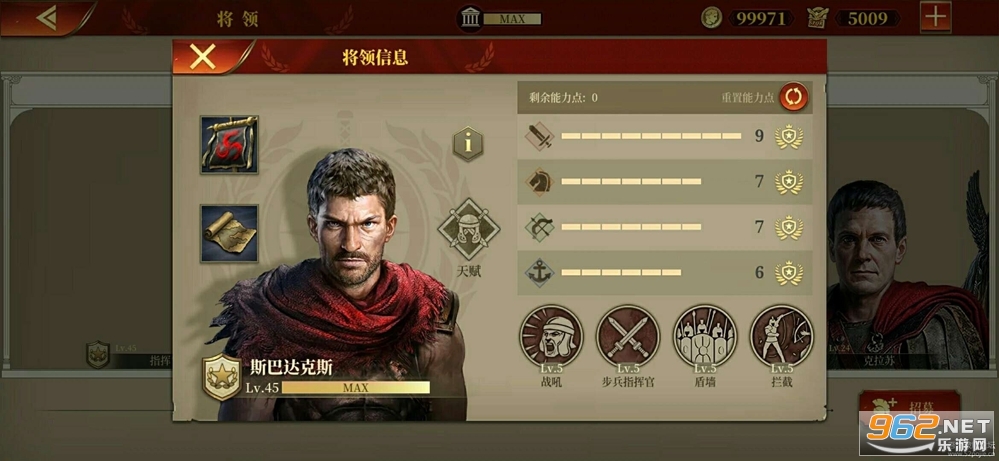Select the 拦截 intercept skill
The width and height of the screenshot is (999, 461).
(781, 337)
